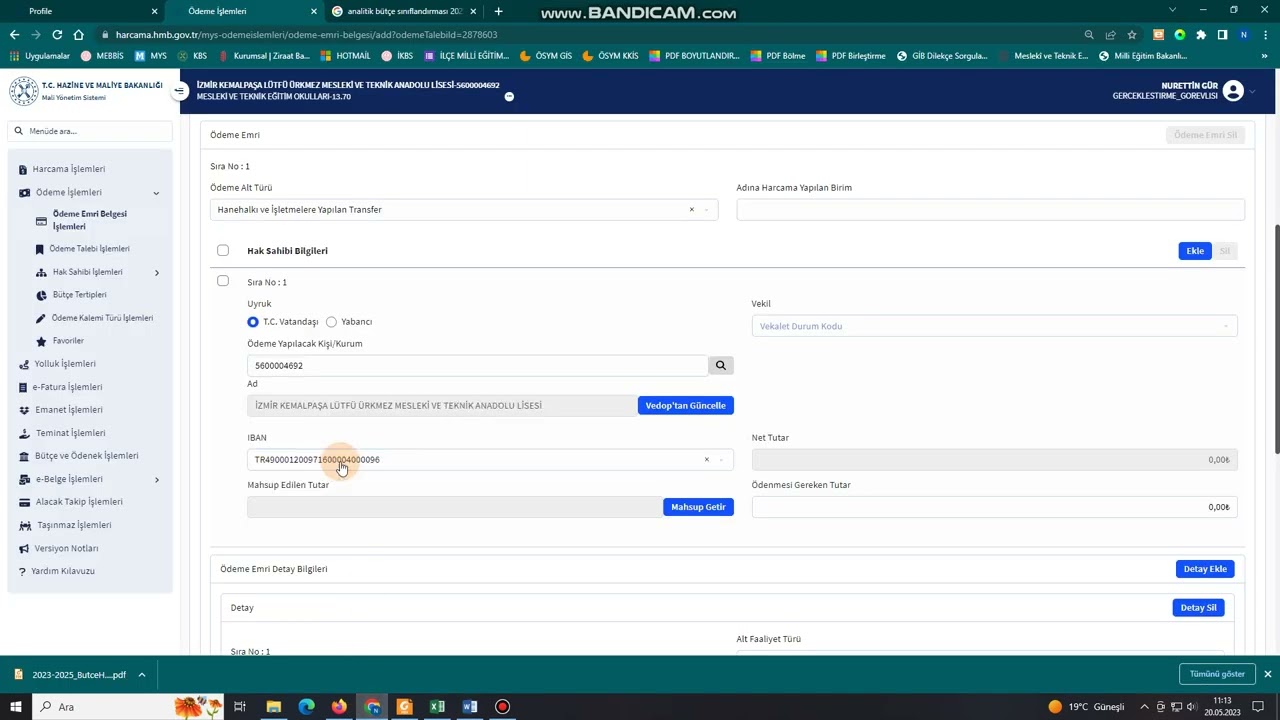Click the Adına Harcama Yapılan Birim field

tap(991, 210)
